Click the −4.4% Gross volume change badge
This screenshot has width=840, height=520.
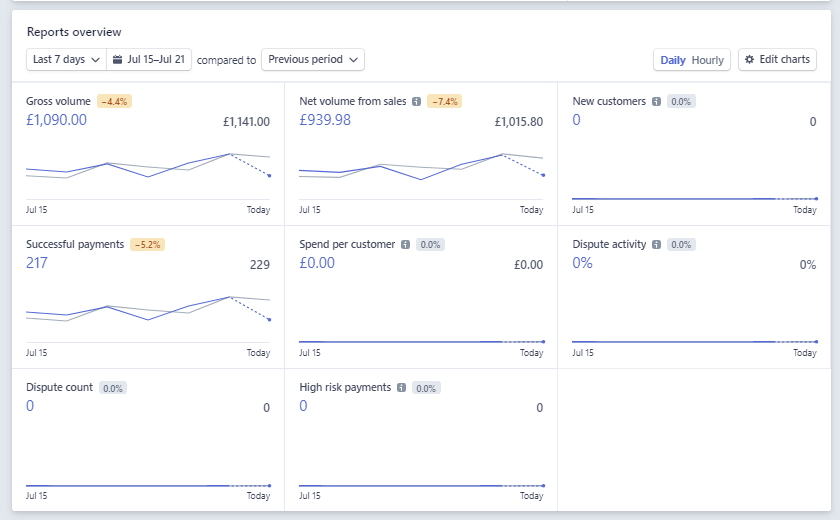pyautogui.click(x=114, y=102)
